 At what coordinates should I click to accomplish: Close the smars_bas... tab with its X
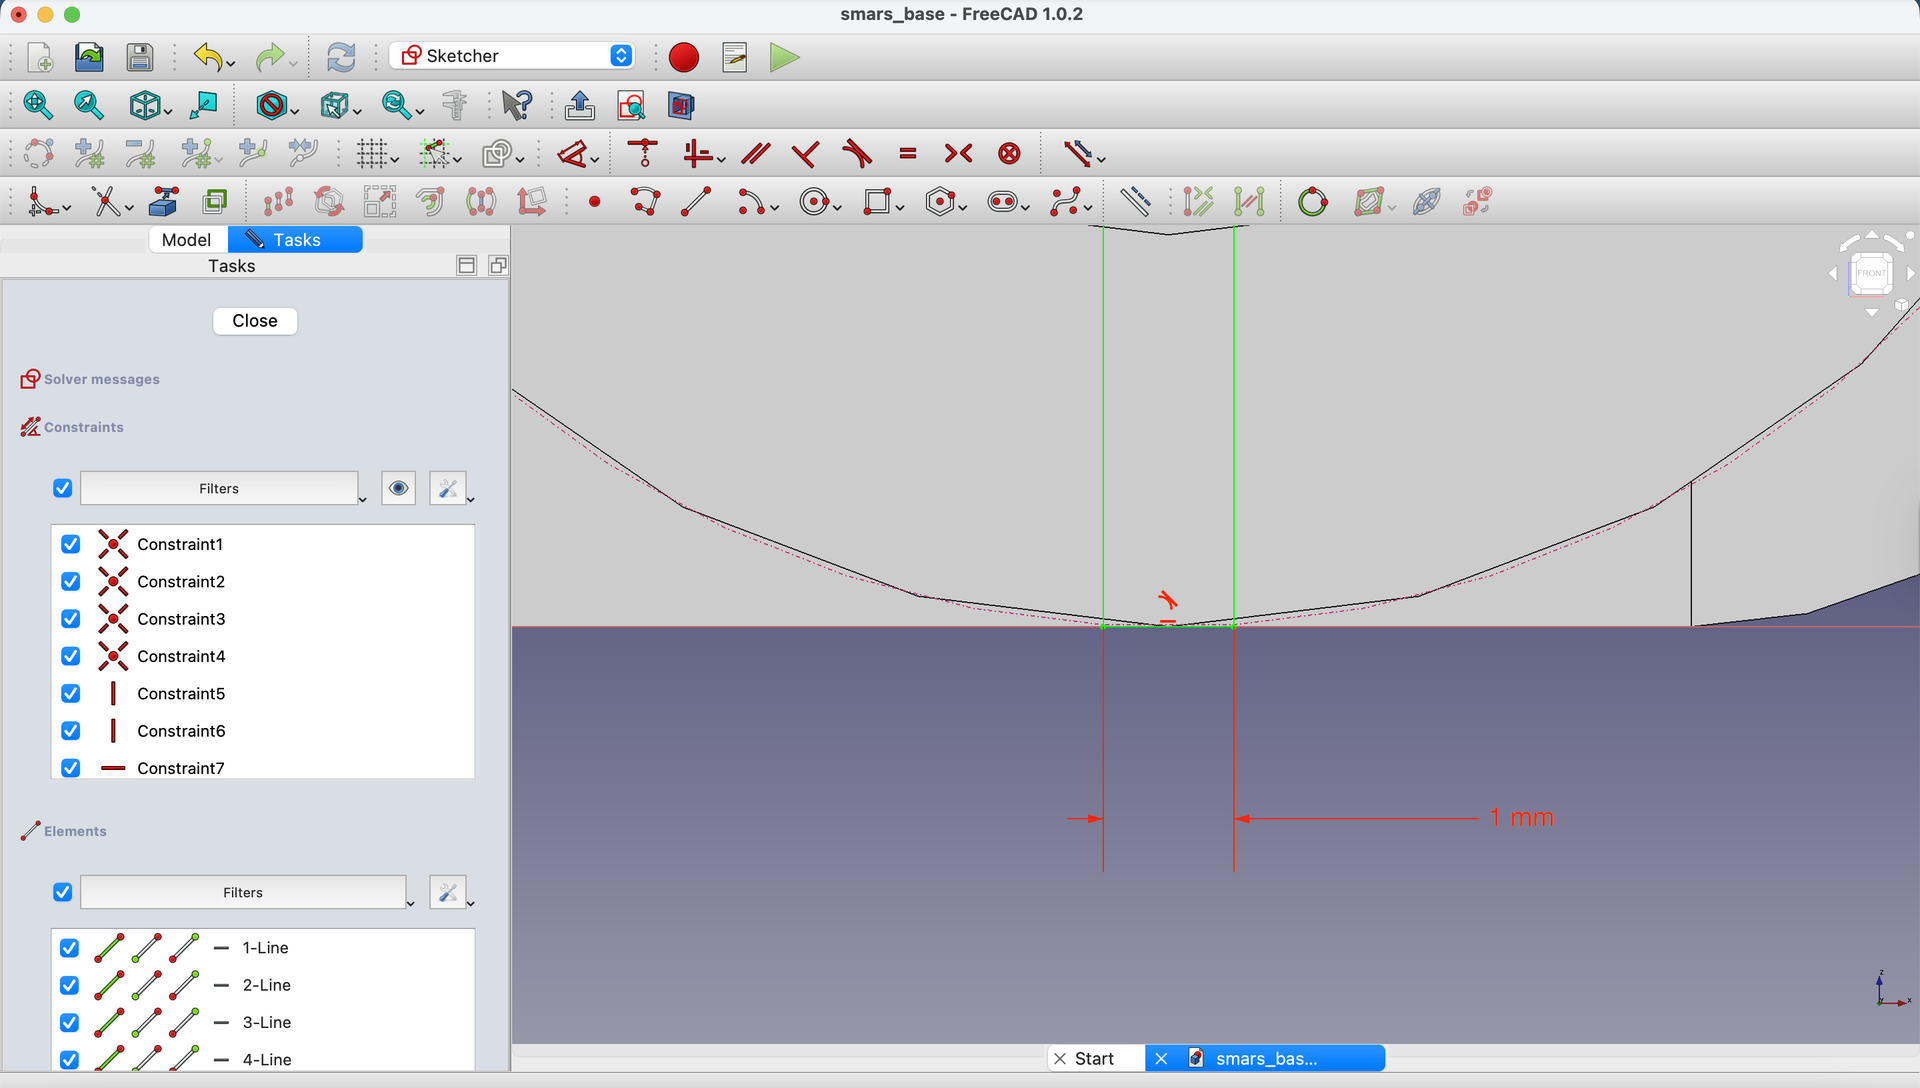click(1161, 1058)
